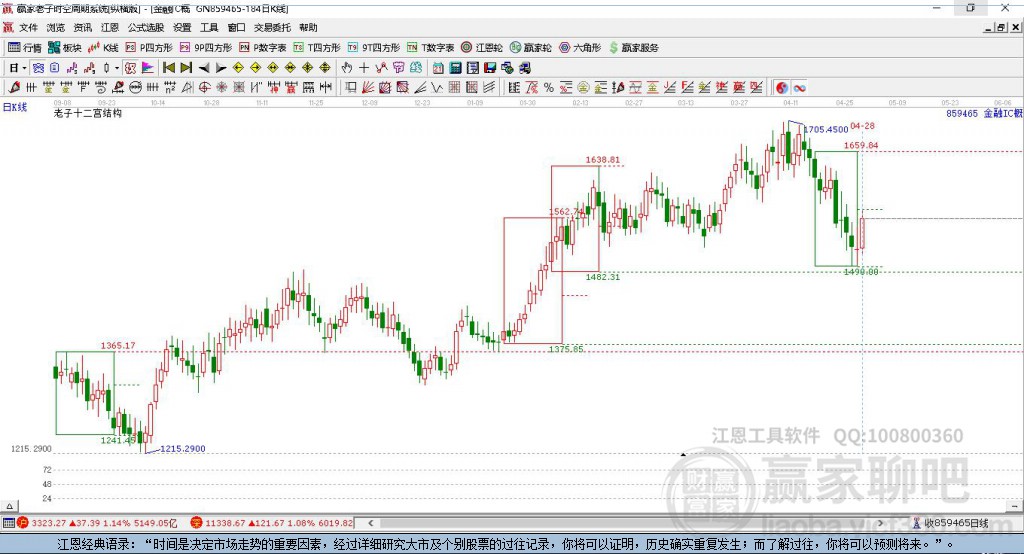
Task: Open the 窗口 menu
Action: point(236,27)
